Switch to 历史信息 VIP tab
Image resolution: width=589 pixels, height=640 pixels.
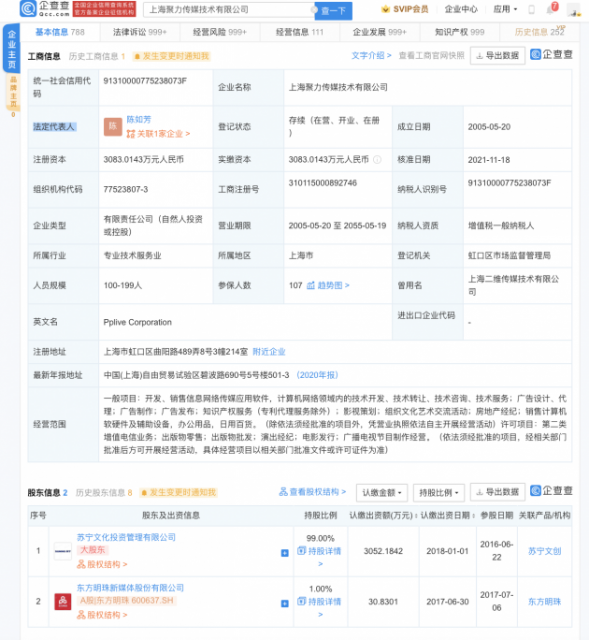pos(540,32)
